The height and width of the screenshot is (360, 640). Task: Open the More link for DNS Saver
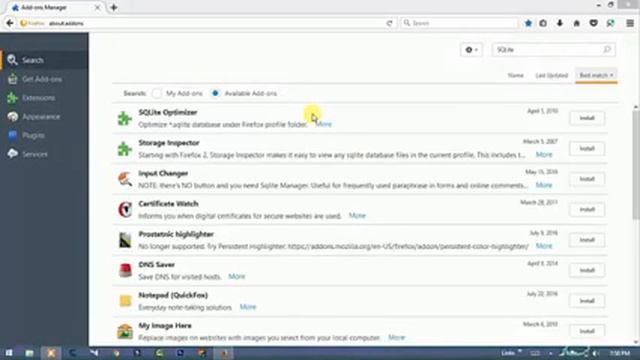pos(237,276)
